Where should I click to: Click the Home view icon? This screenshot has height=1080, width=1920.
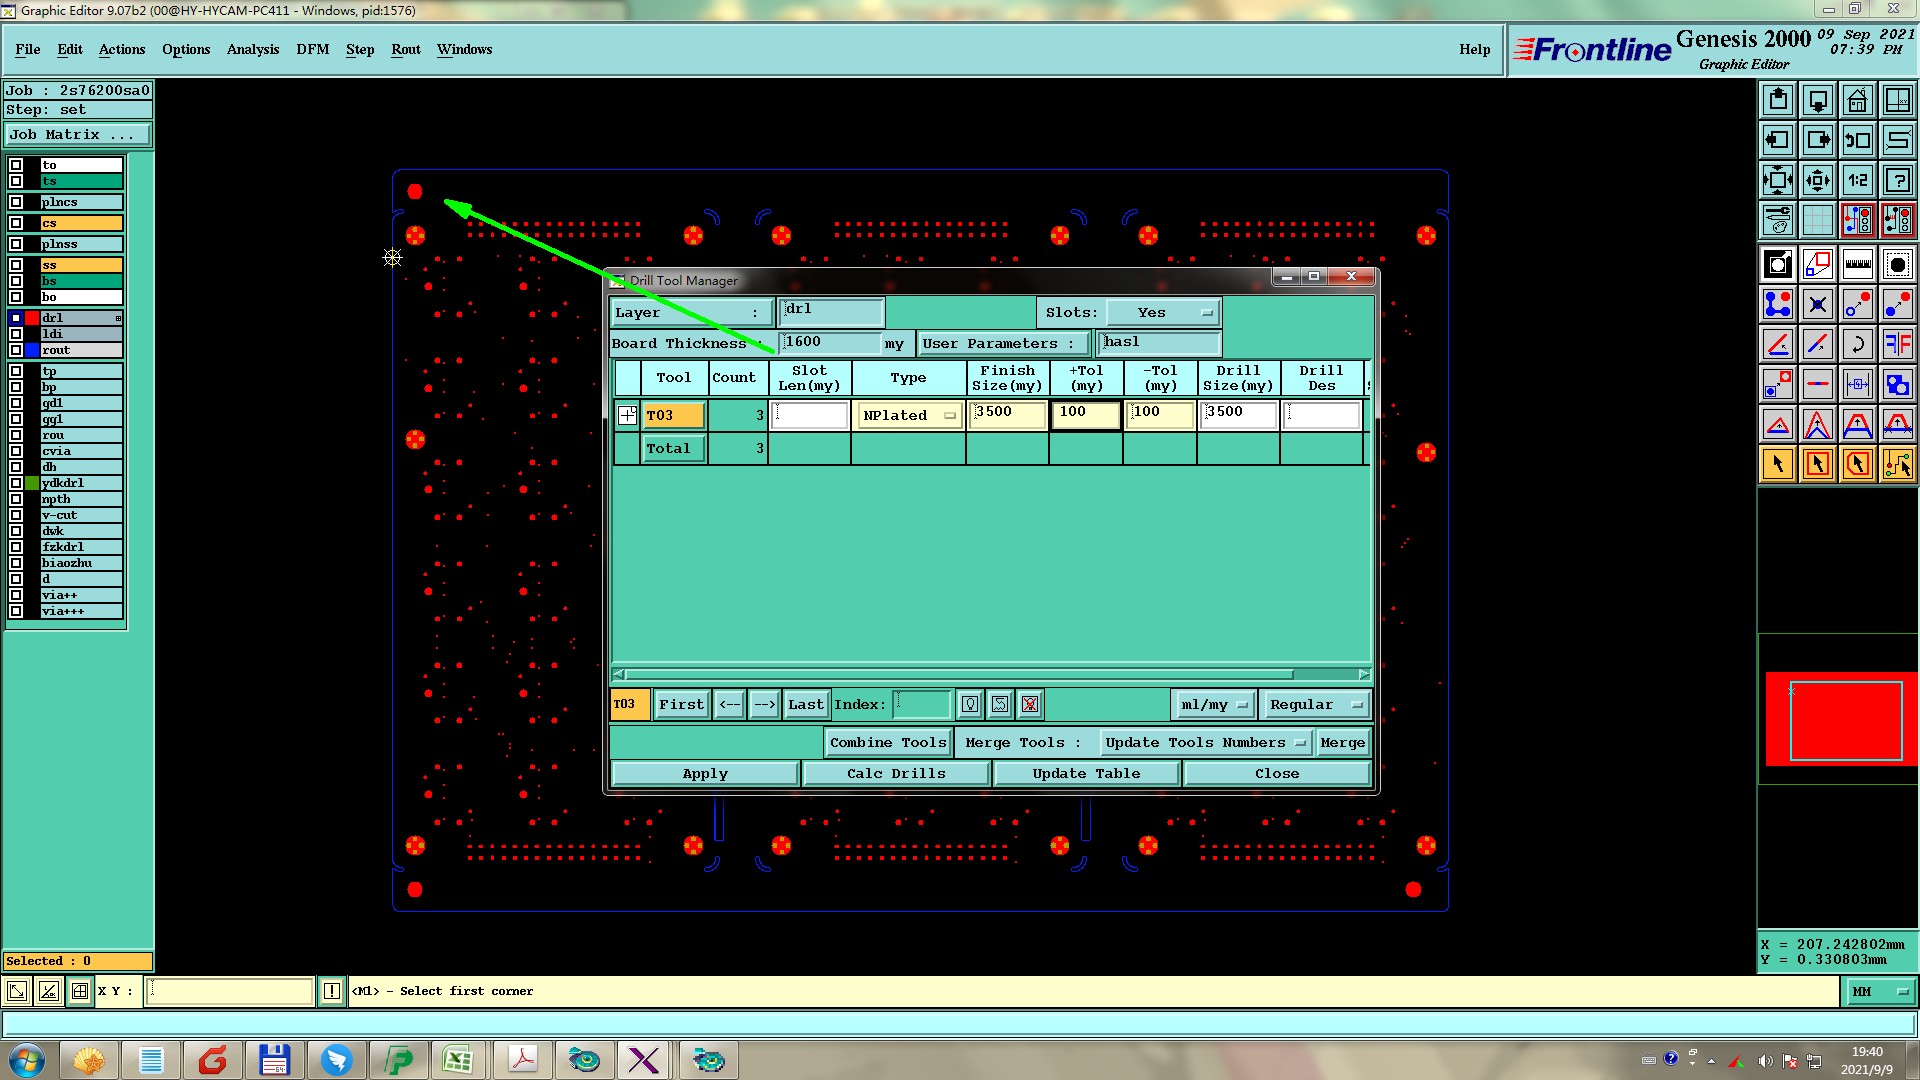click(x=1857, y=100)
